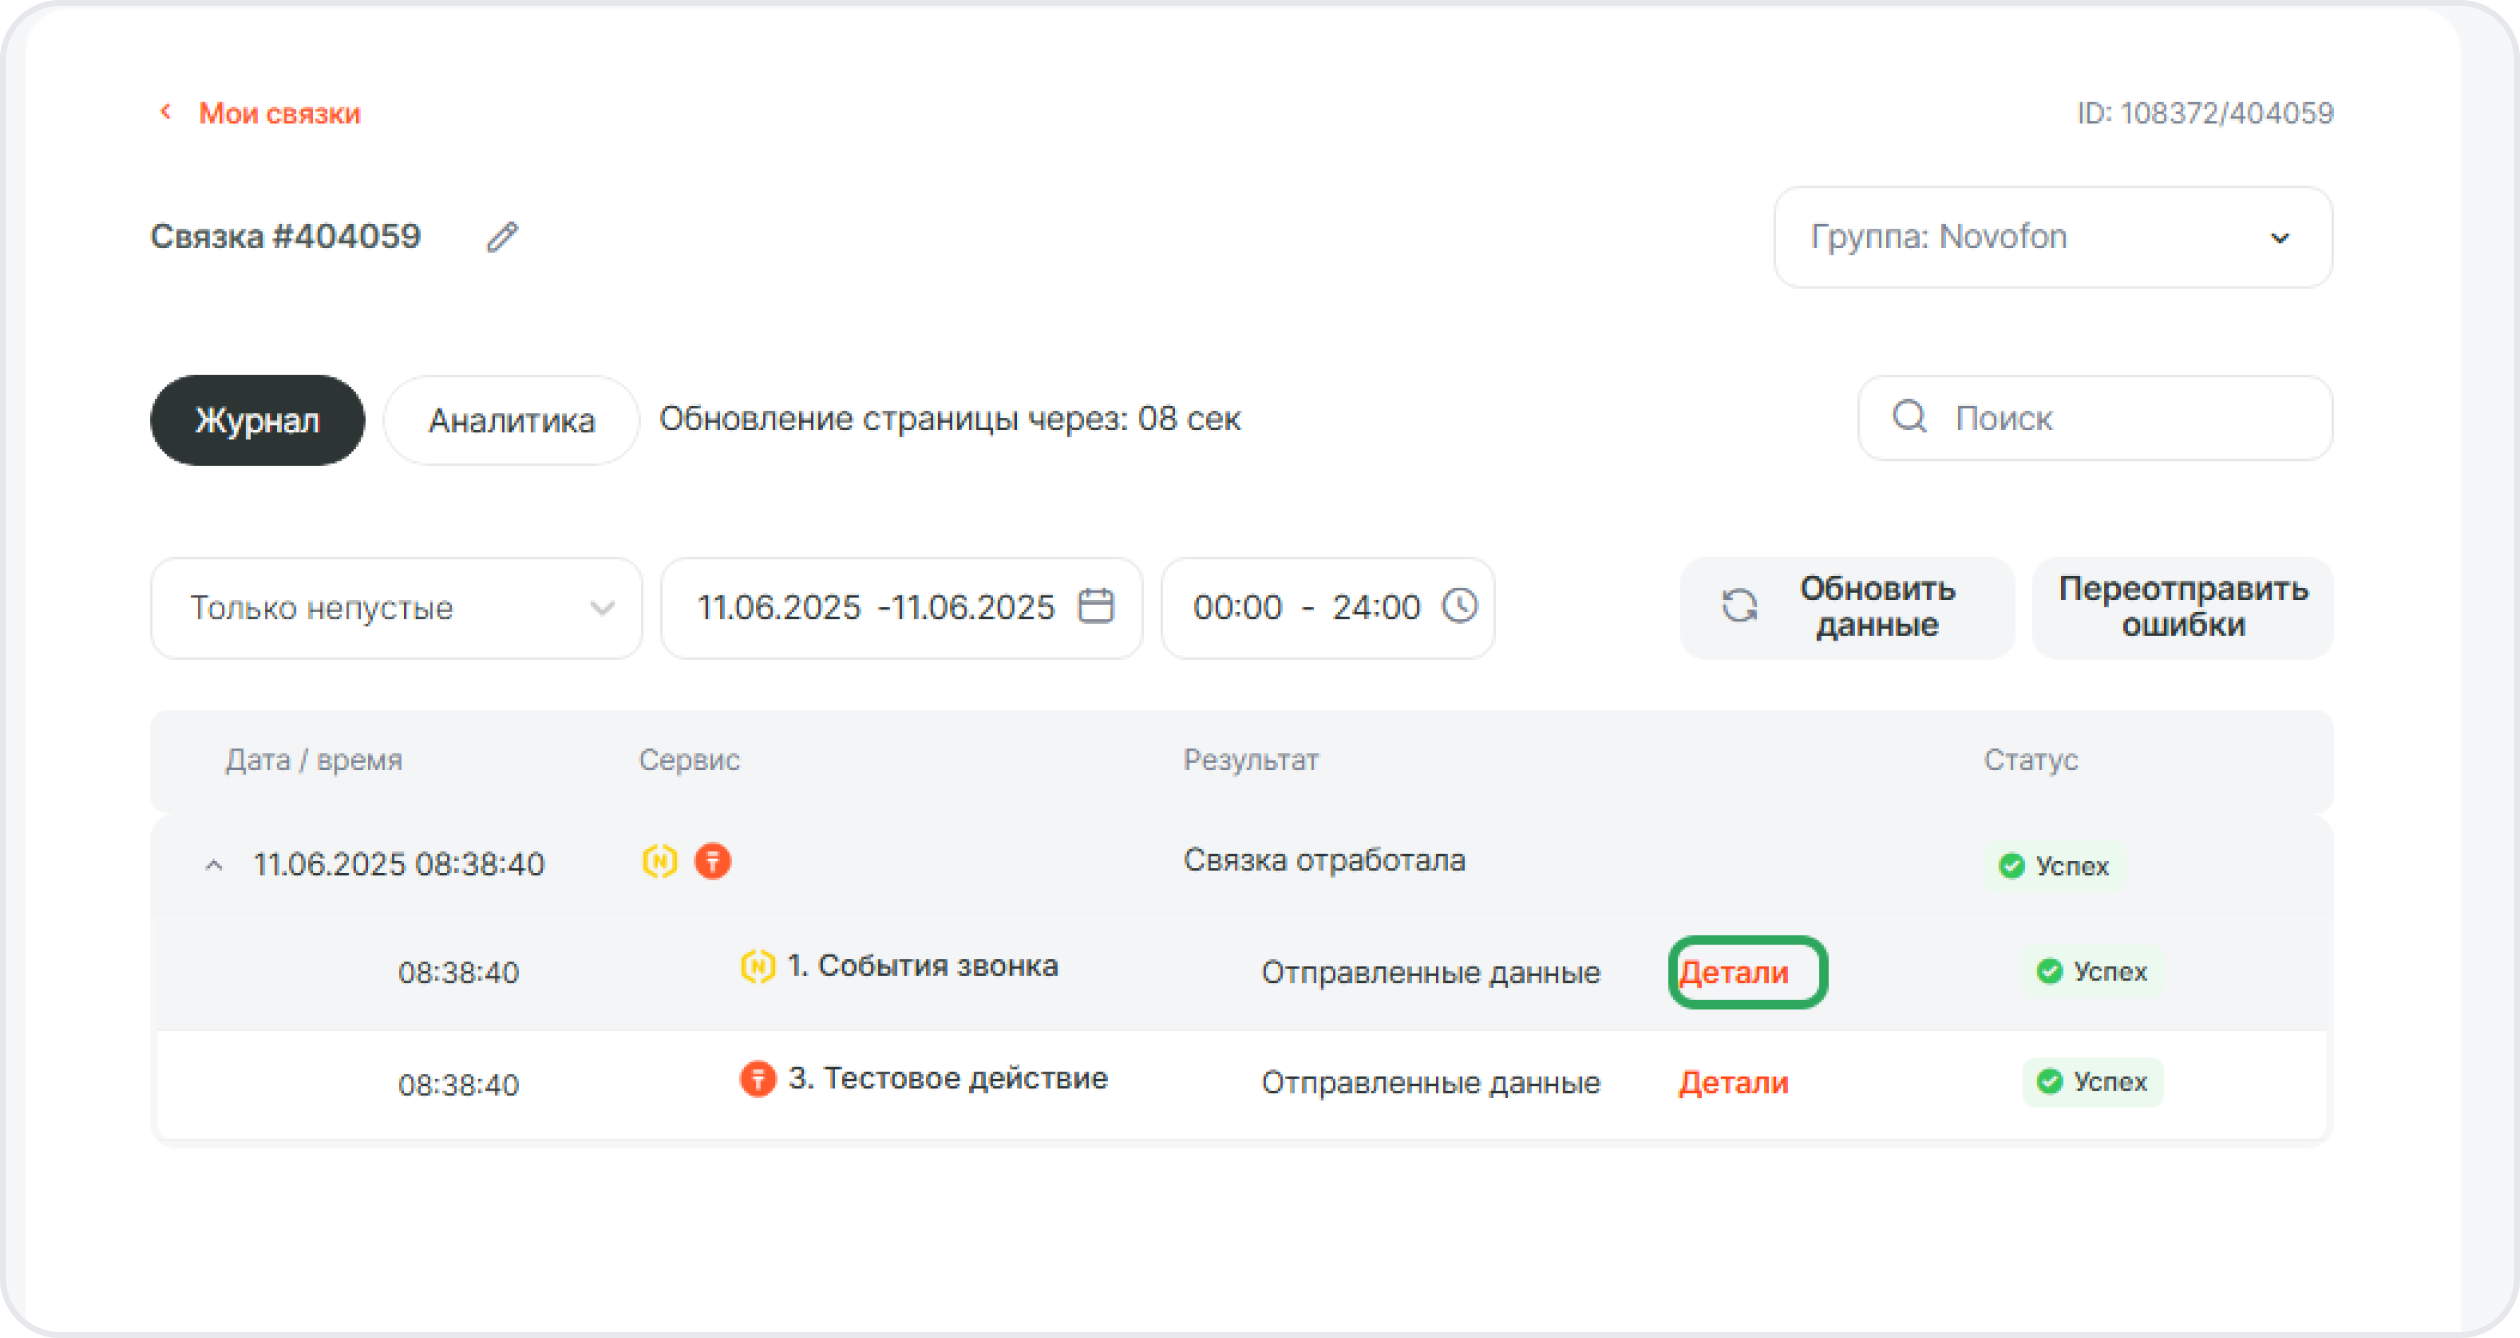
Task: Click the Novofon icon beside События звонка
Action: coord(757,966)
